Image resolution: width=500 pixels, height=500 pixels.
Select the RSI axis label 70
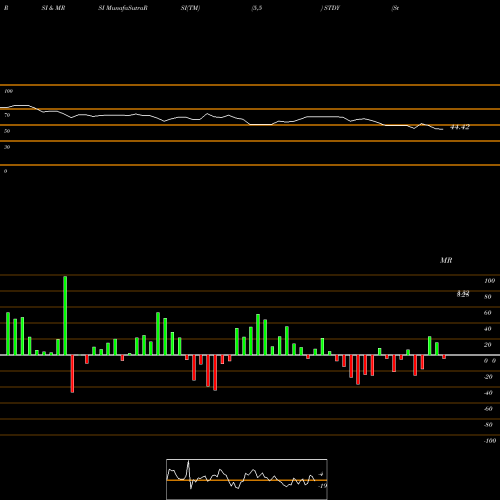tap(7, 115)
